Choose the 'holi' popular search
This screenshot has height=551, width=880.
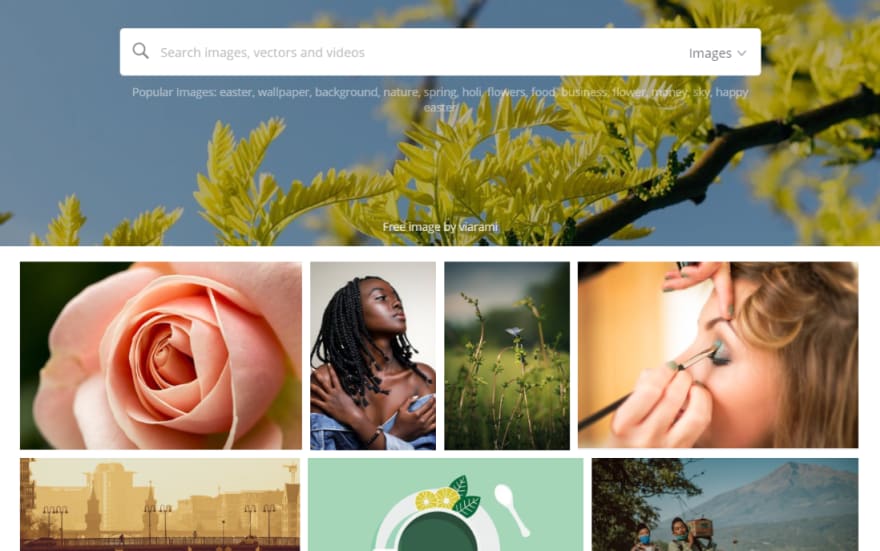pos(471,92)
